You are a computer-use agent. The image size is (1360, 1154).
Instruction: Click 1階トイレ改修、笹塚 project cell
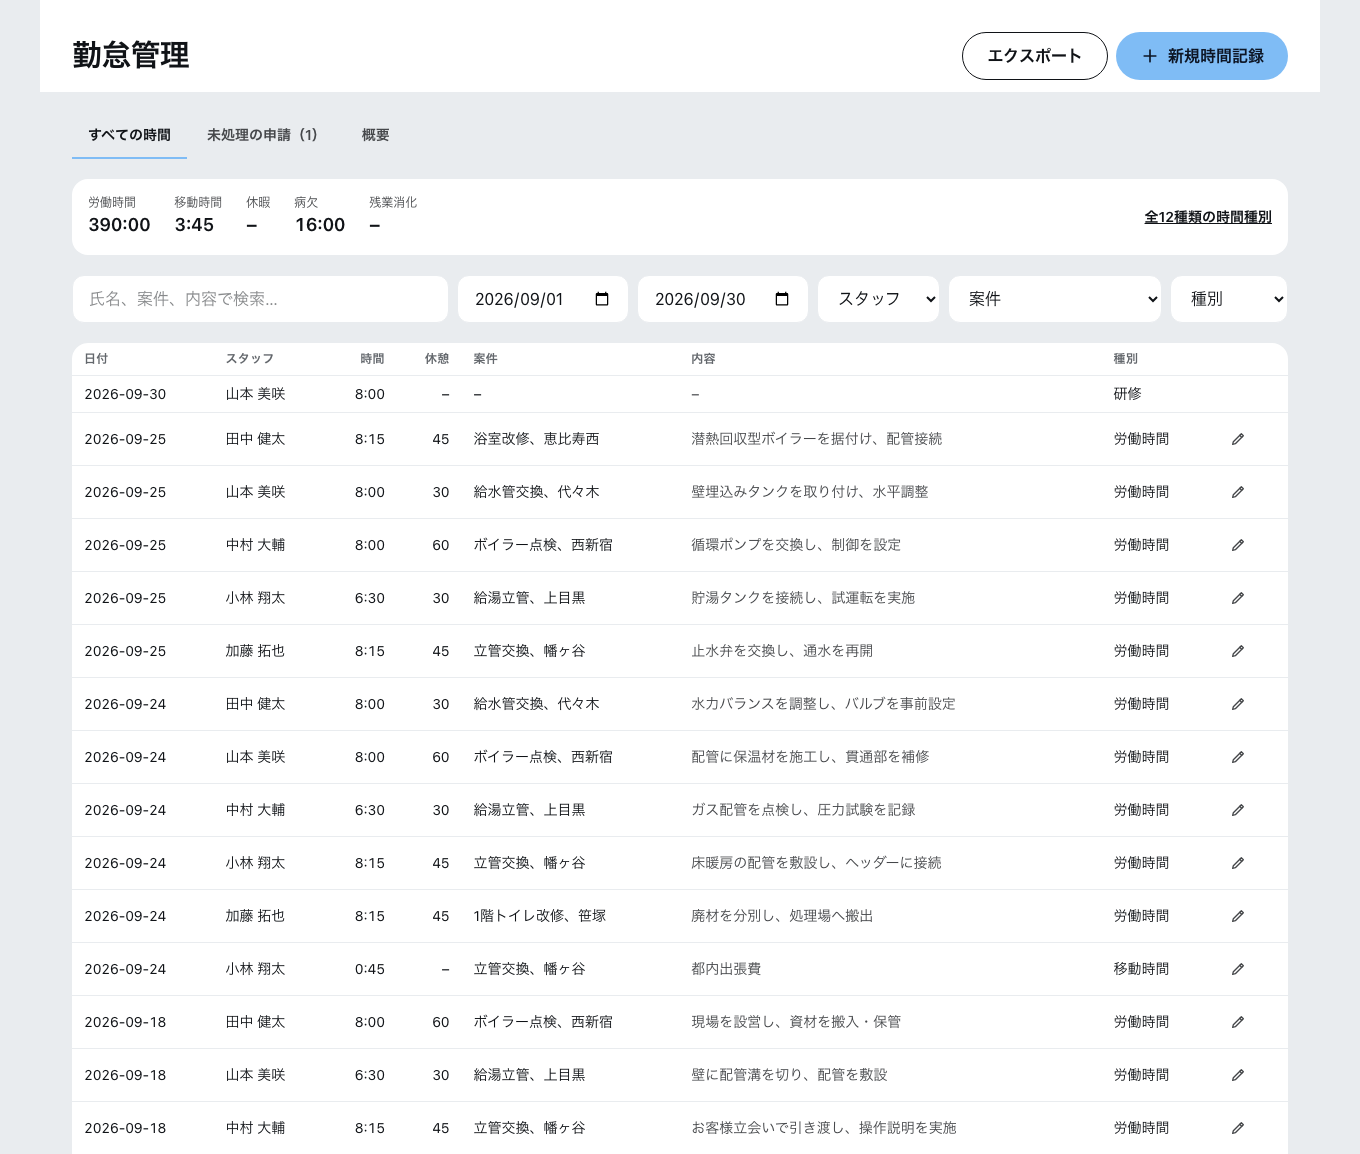540,916
